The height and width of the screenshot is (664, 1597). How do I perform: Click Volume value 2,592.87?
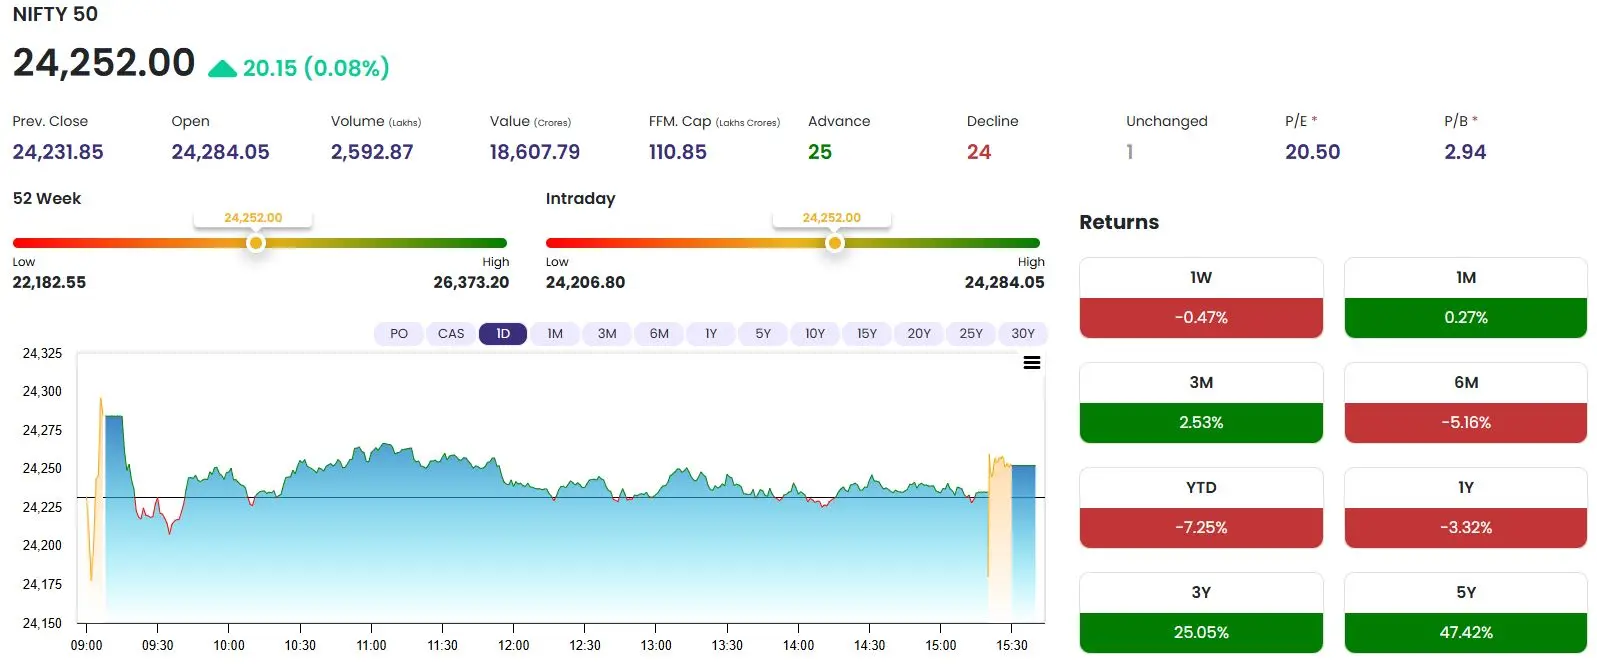coord(372,152)
